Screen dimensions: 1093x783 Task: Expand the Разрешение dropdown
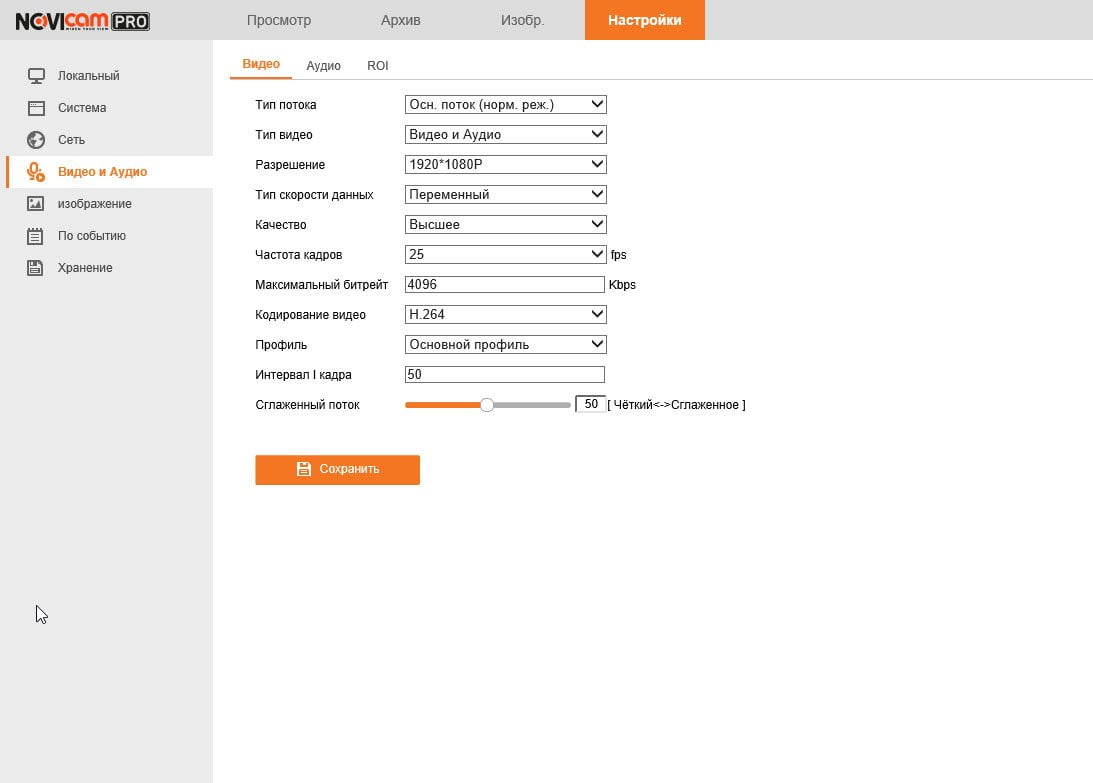click(505, 165)
